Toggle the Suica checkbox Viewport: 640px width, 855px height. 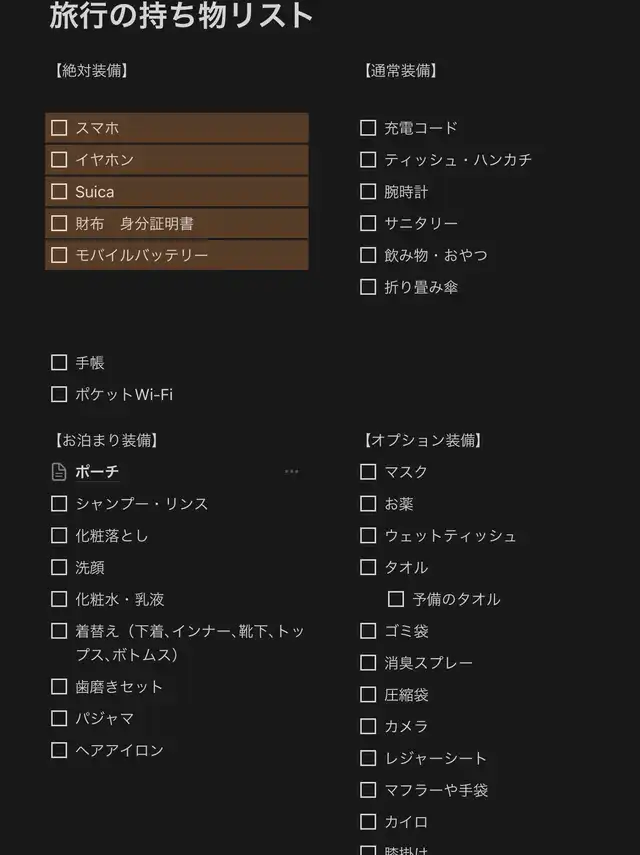pyautogui.click(x=59, y=192)
